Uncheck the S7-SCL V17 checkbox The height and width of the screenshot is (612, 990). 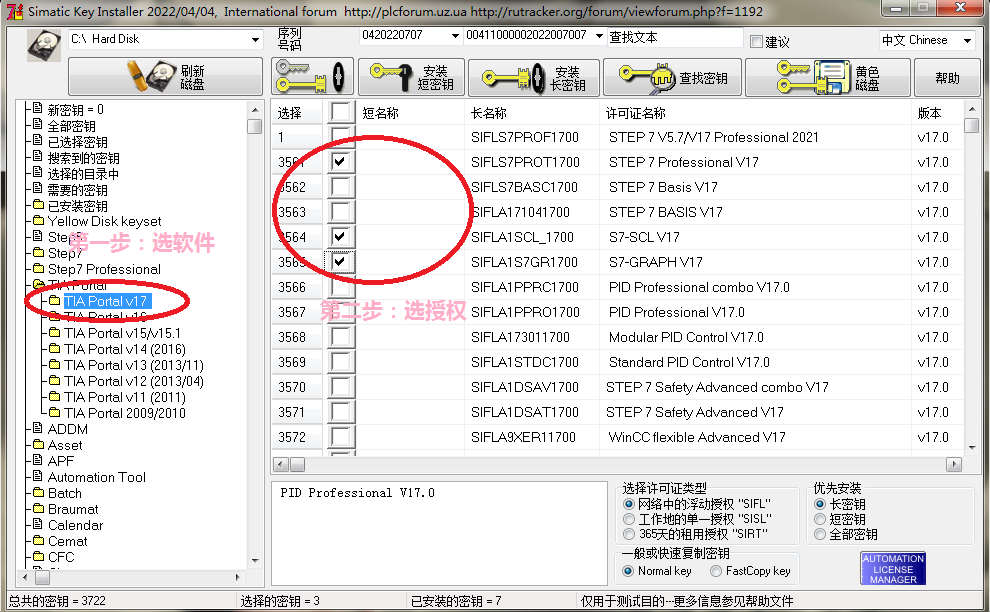340,236
